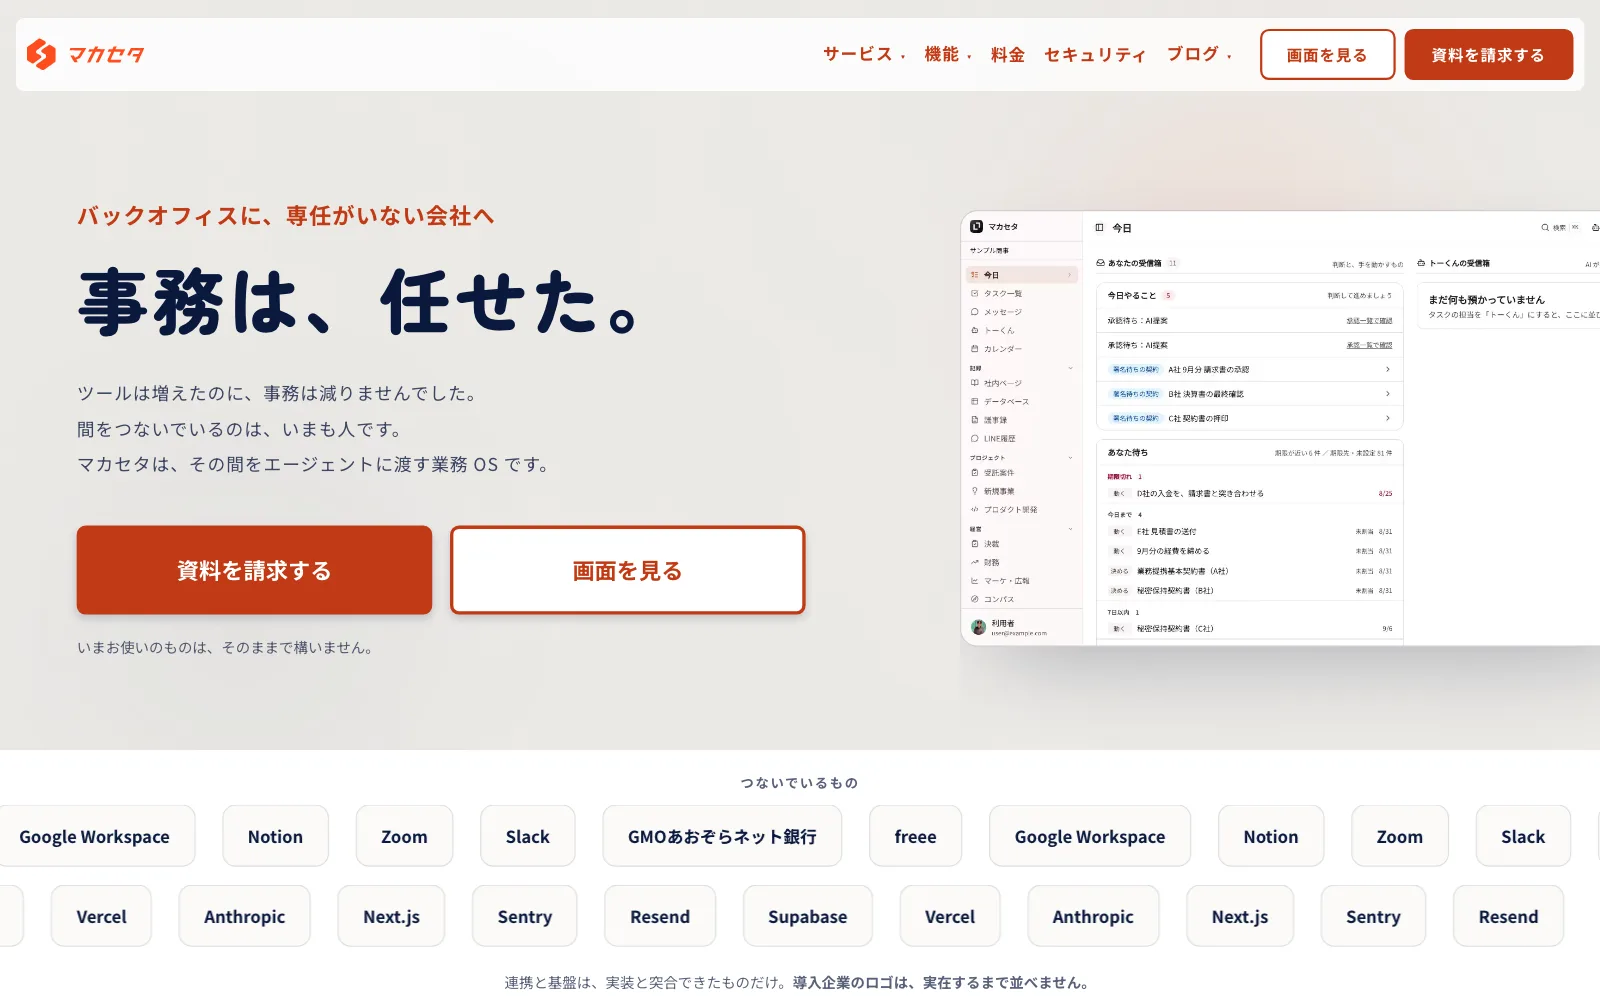Open the サービス dropdown menu
The width and height of the screenshot is (1600, 1000).
pos(864,55)
